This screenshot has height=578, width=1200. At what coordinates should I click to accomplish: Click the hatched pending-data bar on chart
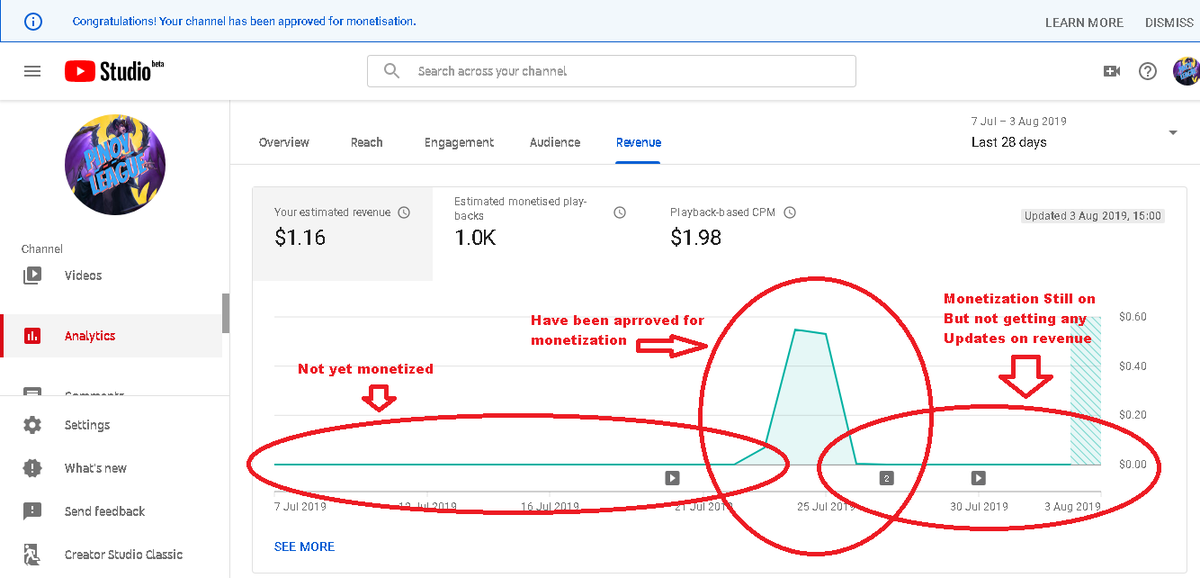point(1085,390)
